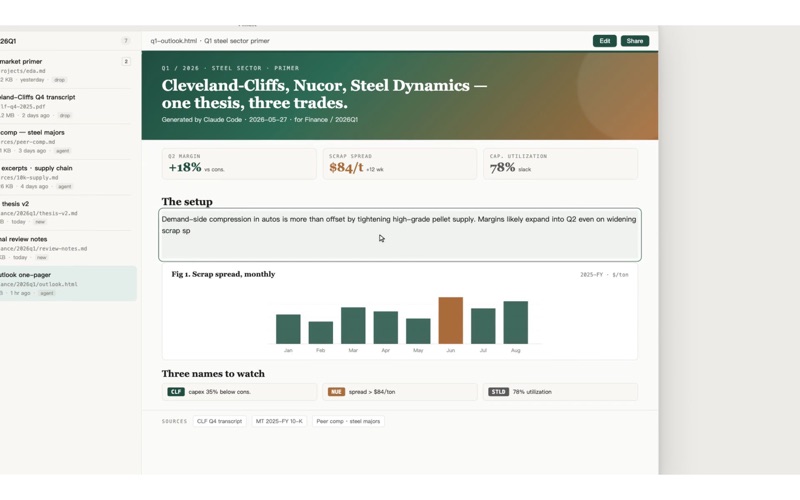The width and height of the screenshot is (800, 500).
Task: Select the thesis v2 sidebar entry
Action: click(66, 212)
